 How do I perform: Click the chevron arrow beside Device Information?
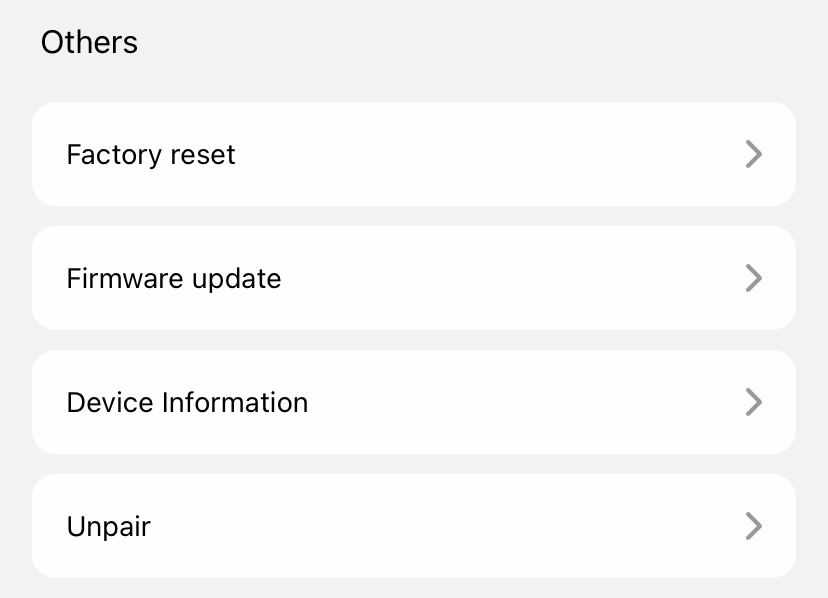coord(754,402)
